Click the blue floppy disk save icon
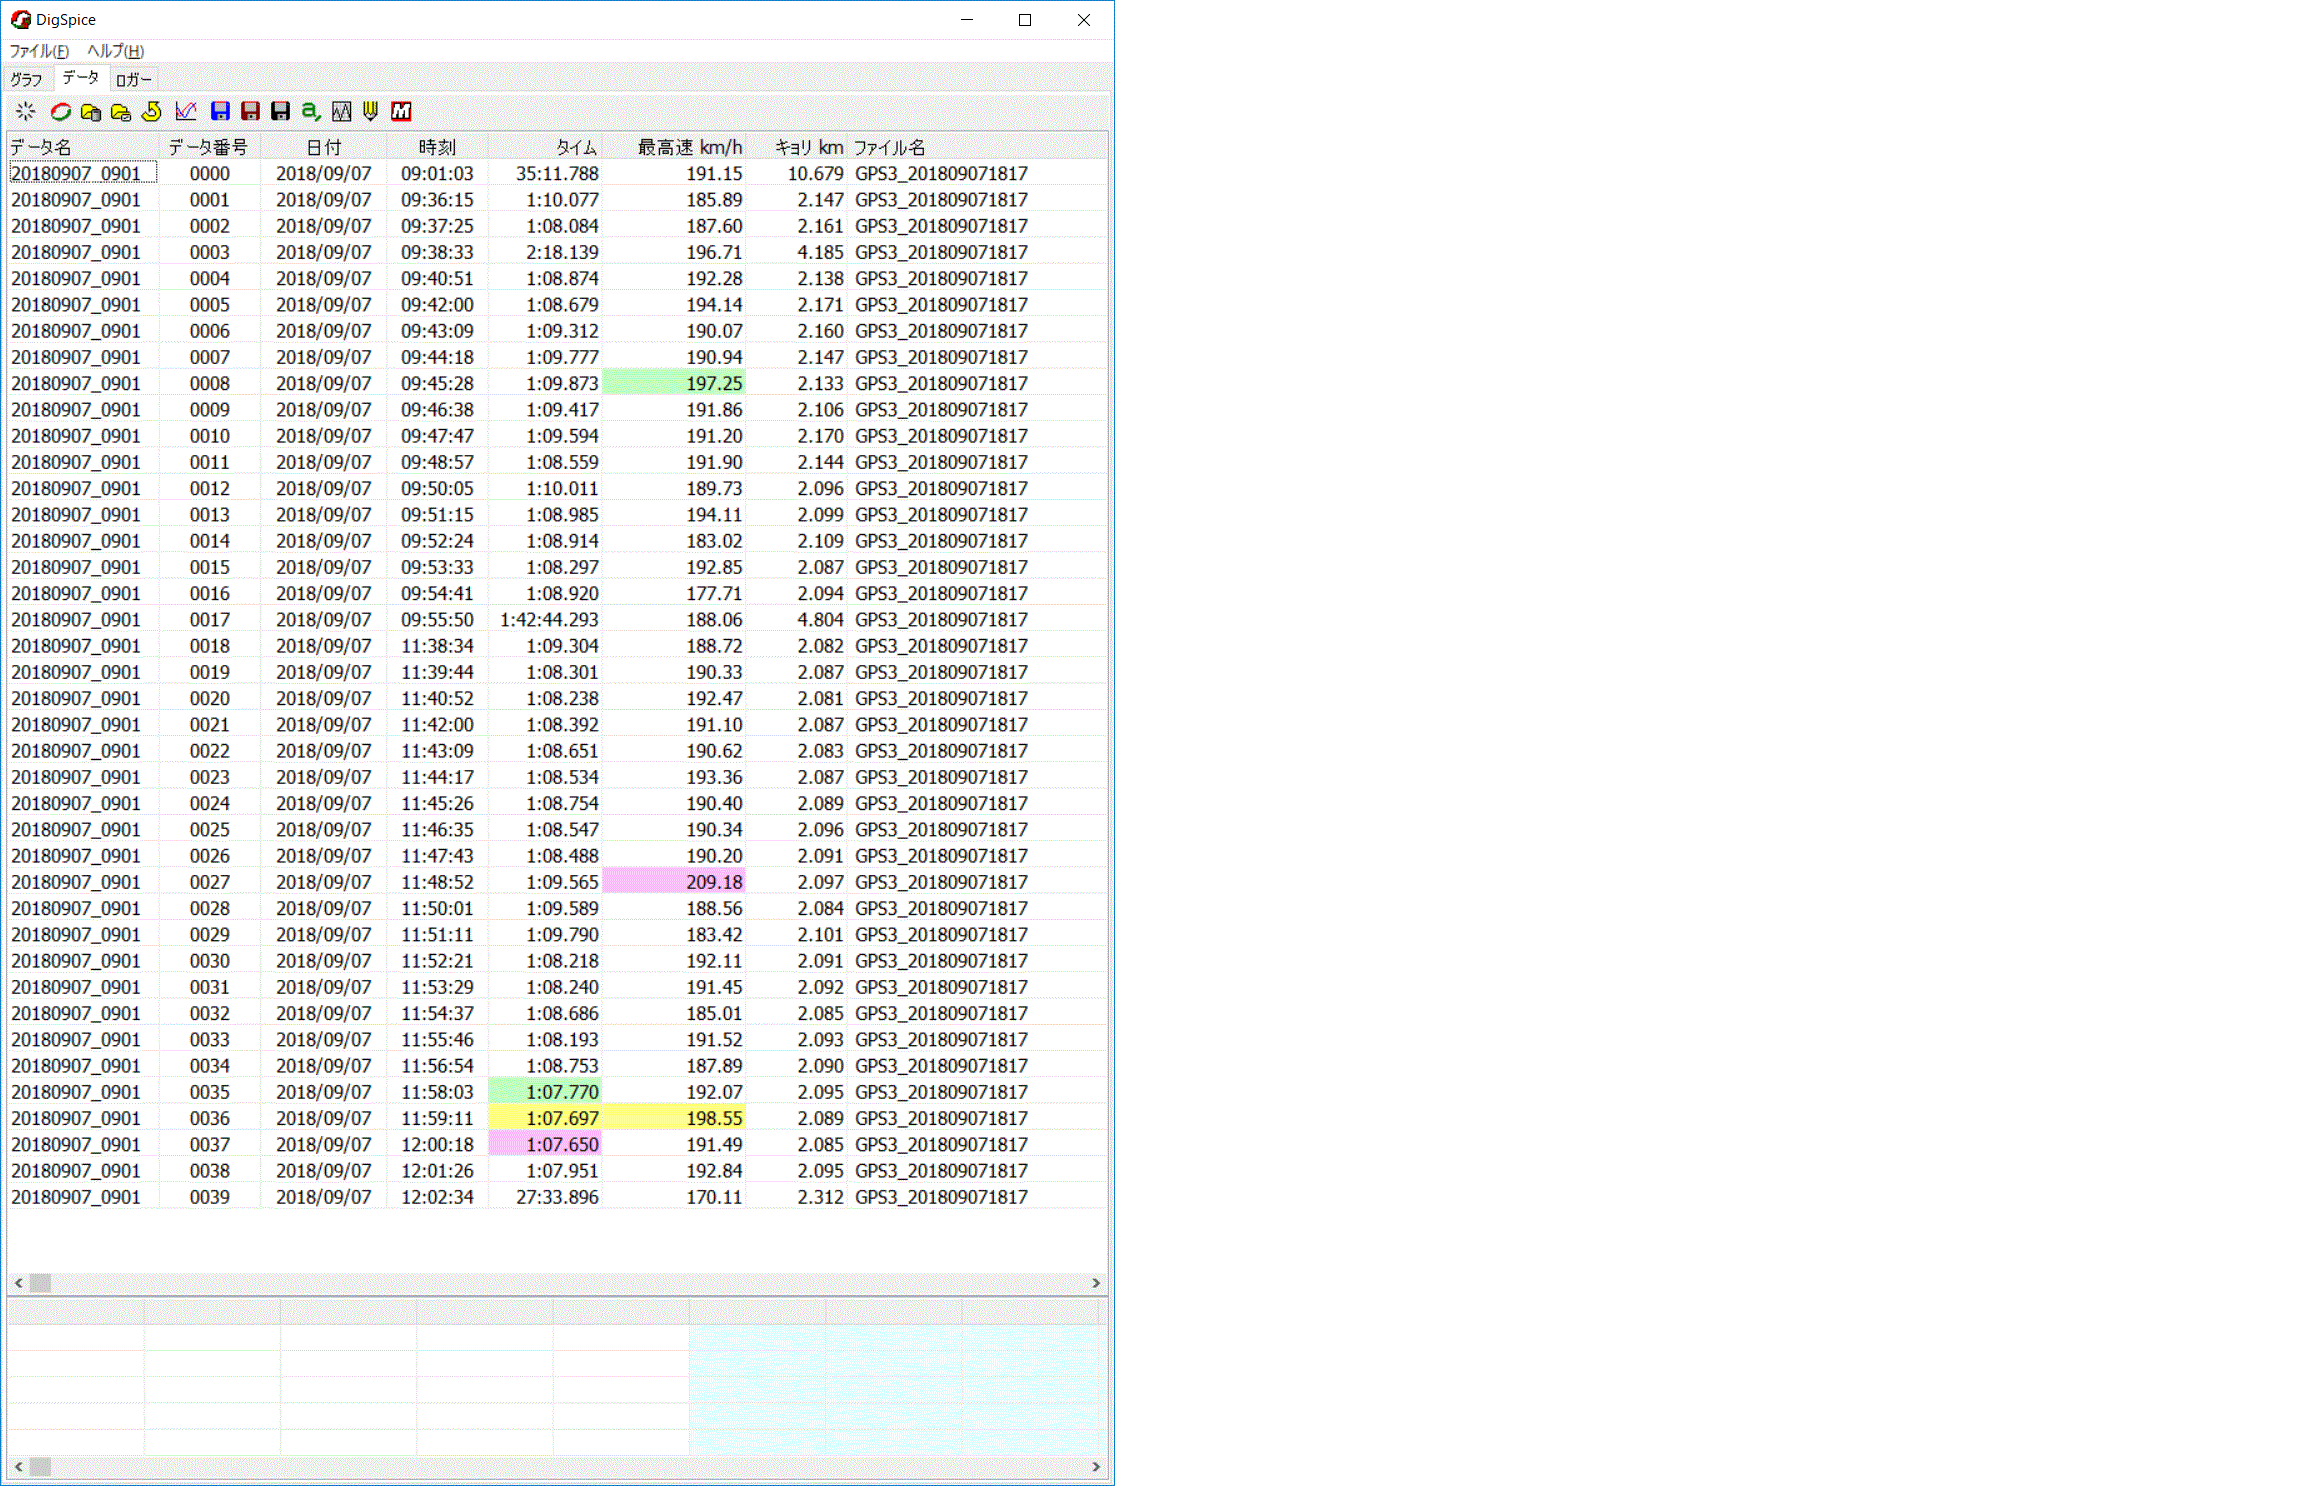2304x1486 pixels. (x=221, y=111)
